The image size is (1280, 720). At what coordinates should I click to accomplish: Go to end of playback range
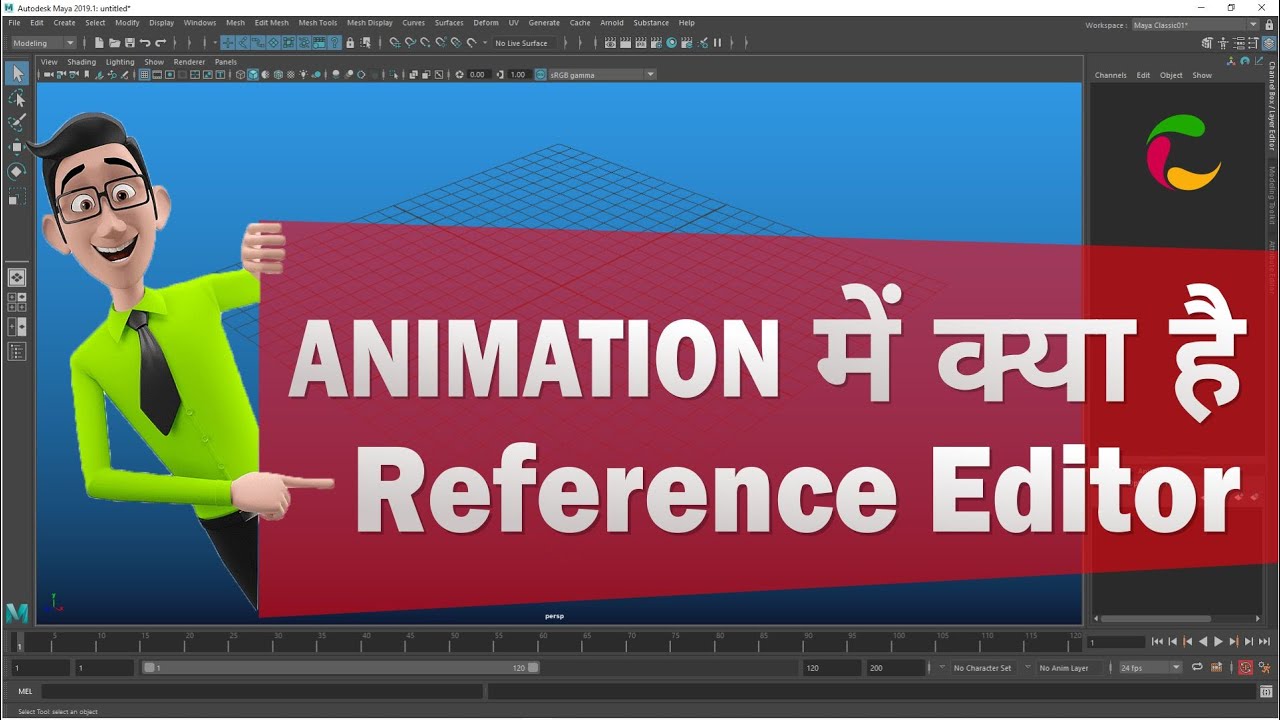1264,642
